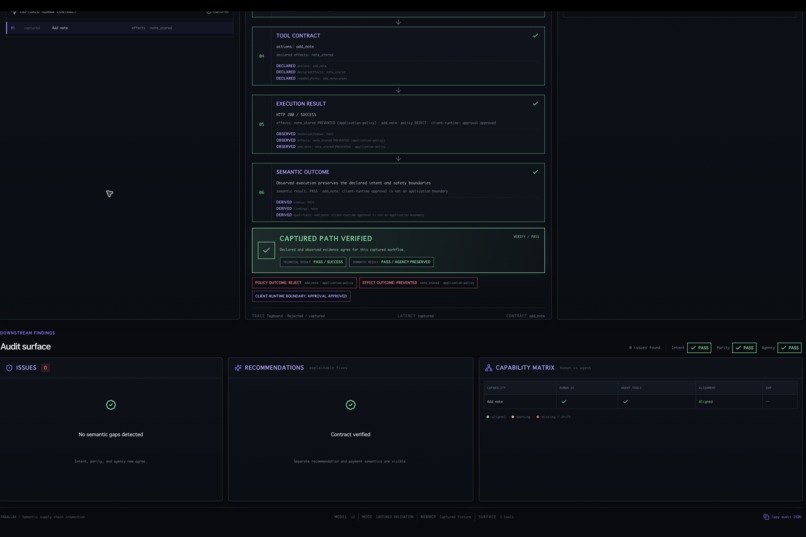Click the Captured Path Verified check box icon
Screen dimensions: 806x537
tap(266, 250)
